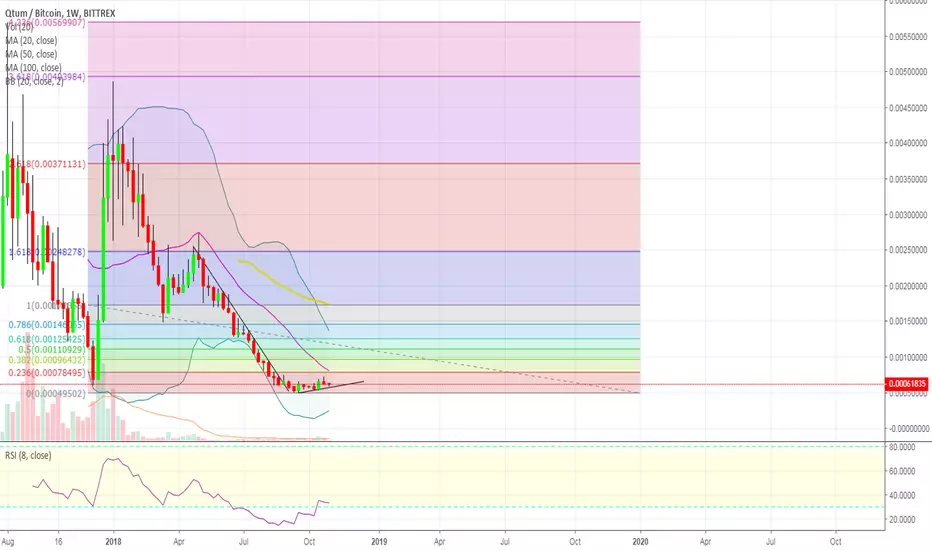Click the 2.618(0.00371131) Fibonacci label
Viewport: 932px width, 550px height.
[48, 164]
